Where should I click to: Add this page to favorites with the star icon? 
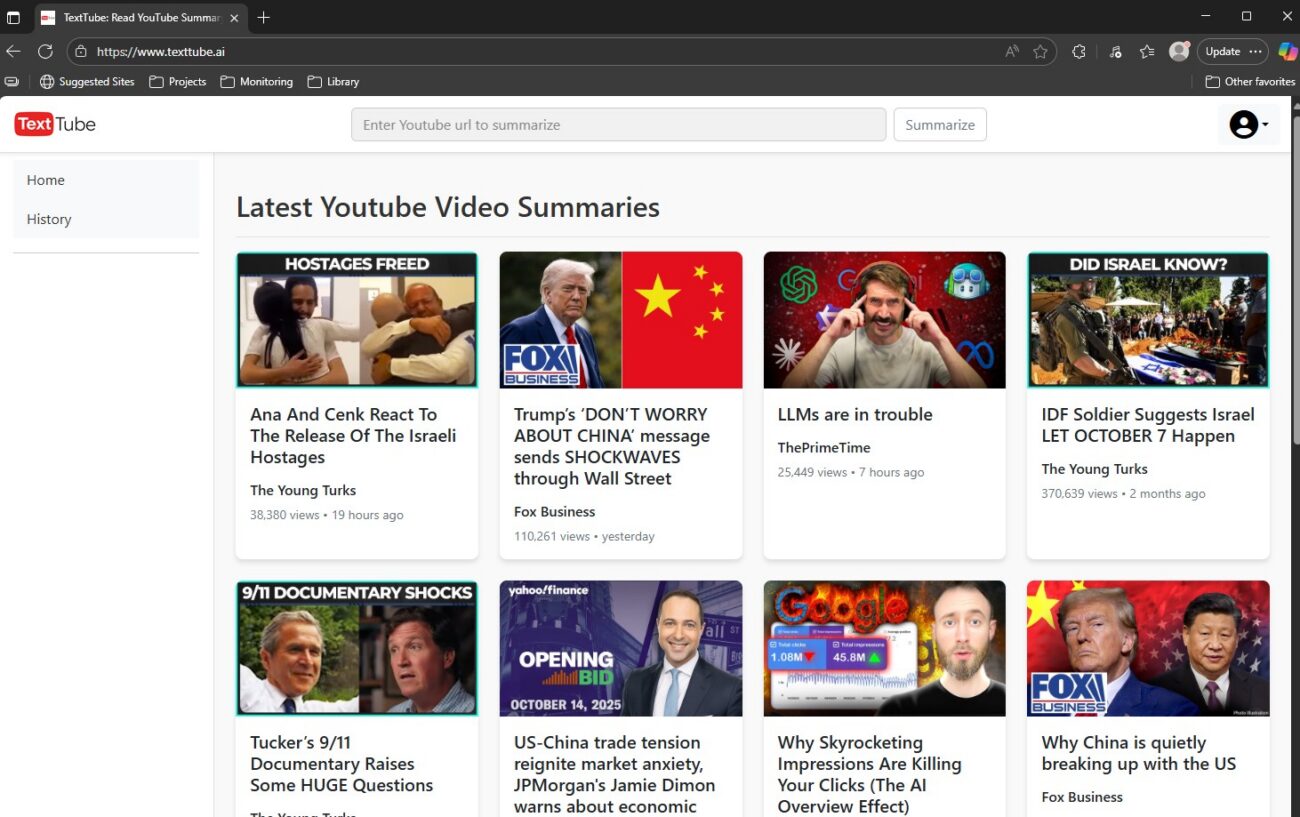pyautogui.click(x=1040, y=51)
